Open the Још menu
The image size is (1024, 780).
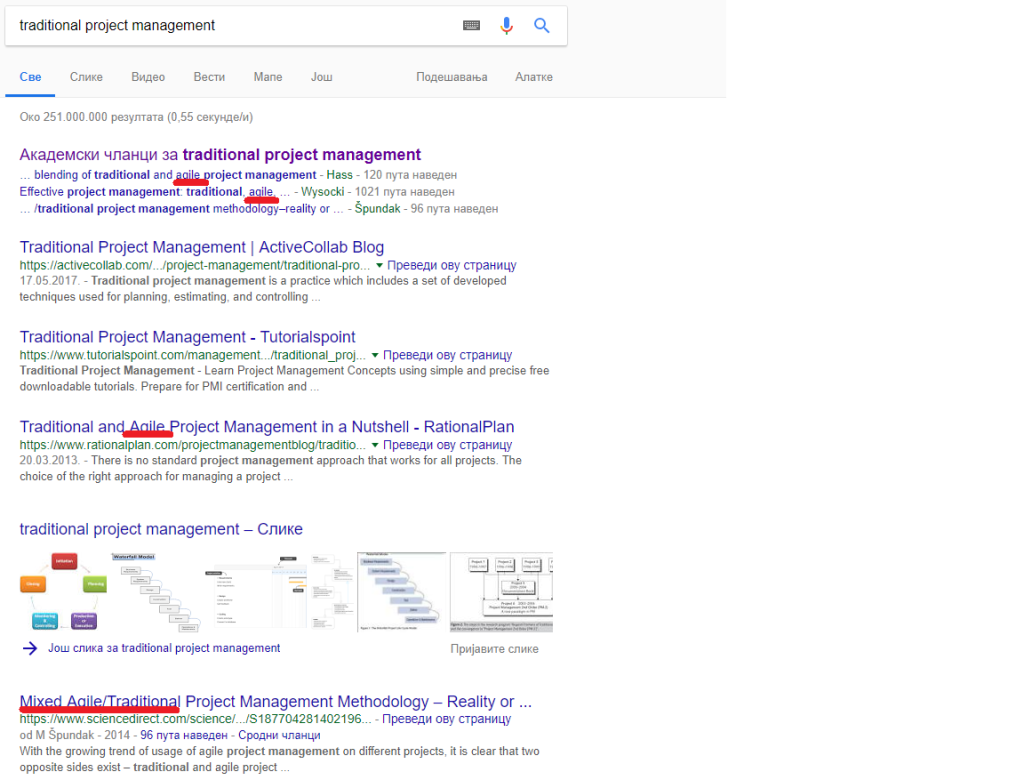pos(321,77)
